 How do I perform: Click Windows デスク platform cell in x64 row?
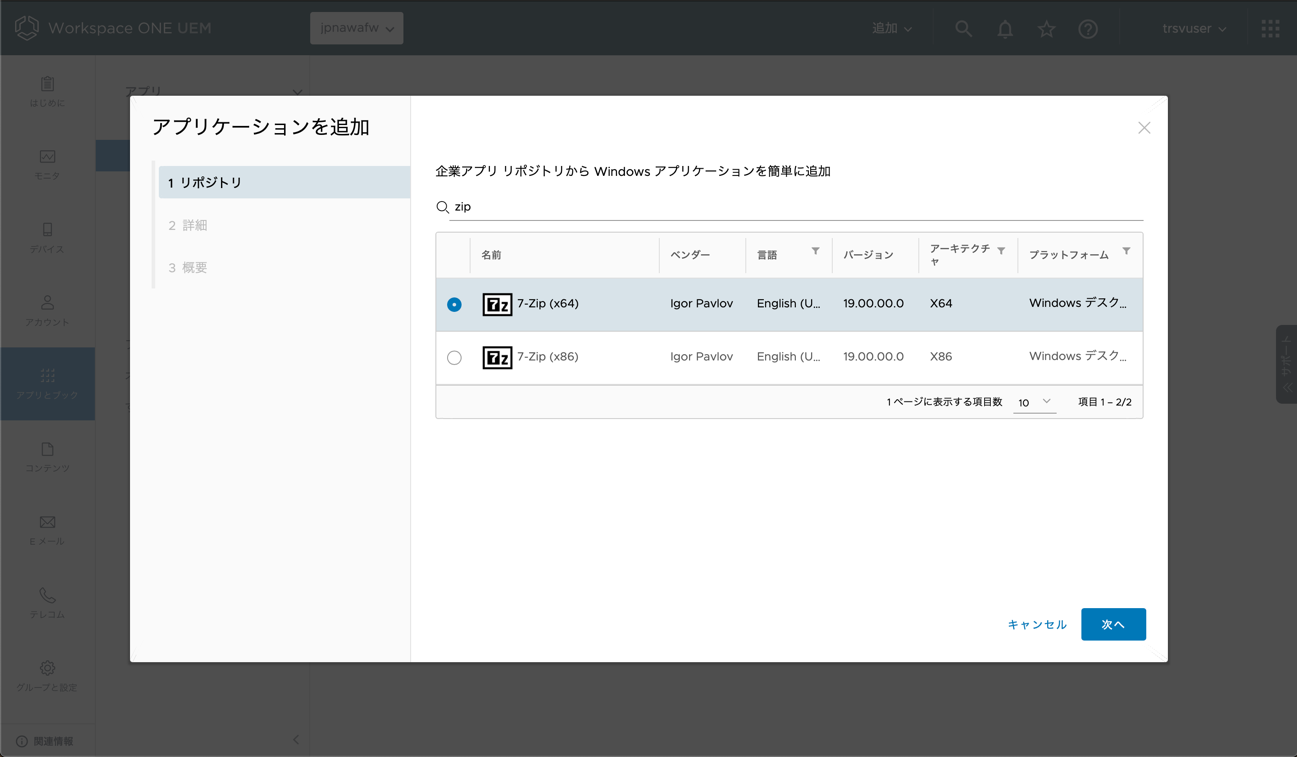(1078, 304)
